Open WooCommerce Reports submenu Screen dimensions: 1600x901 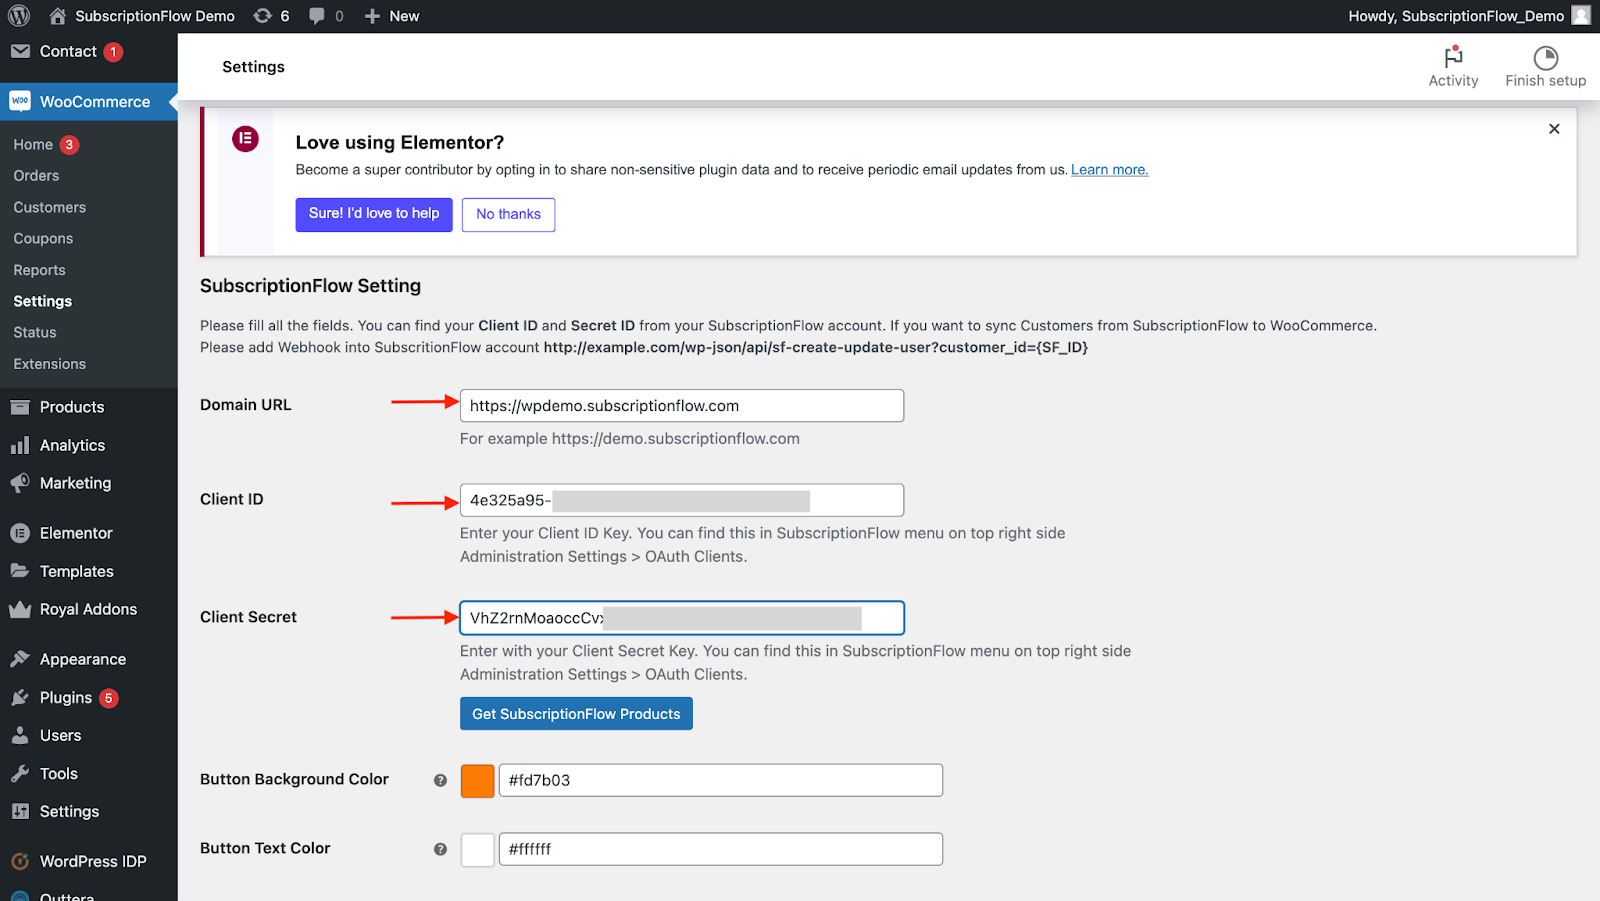pyautogui.click(x=39, y=270)
